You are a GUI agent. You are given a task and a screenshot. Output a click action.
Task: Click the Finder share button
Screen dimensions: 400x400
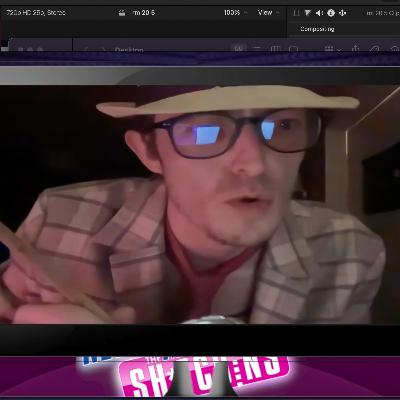coord(356,49)
